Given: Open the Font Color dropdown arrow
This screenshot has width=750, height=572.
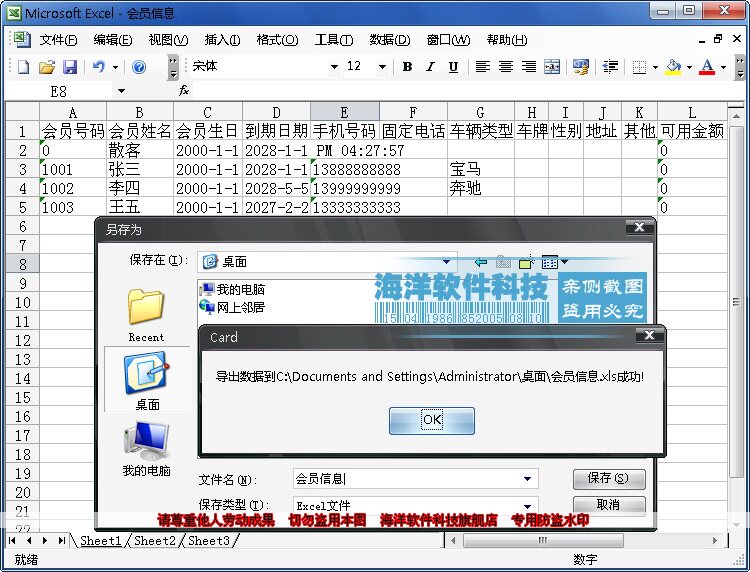Looking at the screenshot, I should (723, 67).
